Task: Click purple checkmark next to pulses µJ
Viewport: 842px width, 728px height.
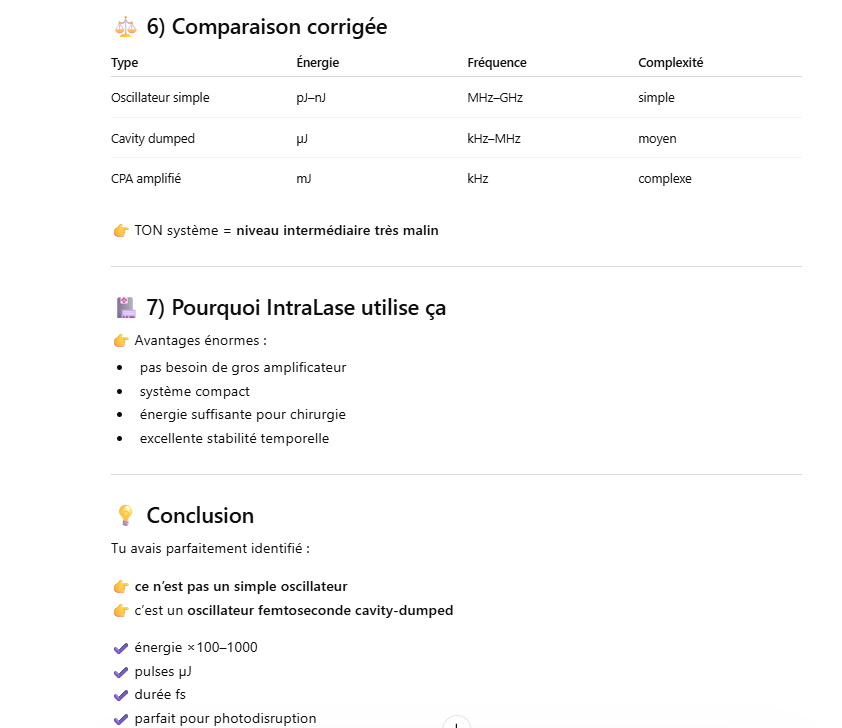Action: (x=121, y=671)
